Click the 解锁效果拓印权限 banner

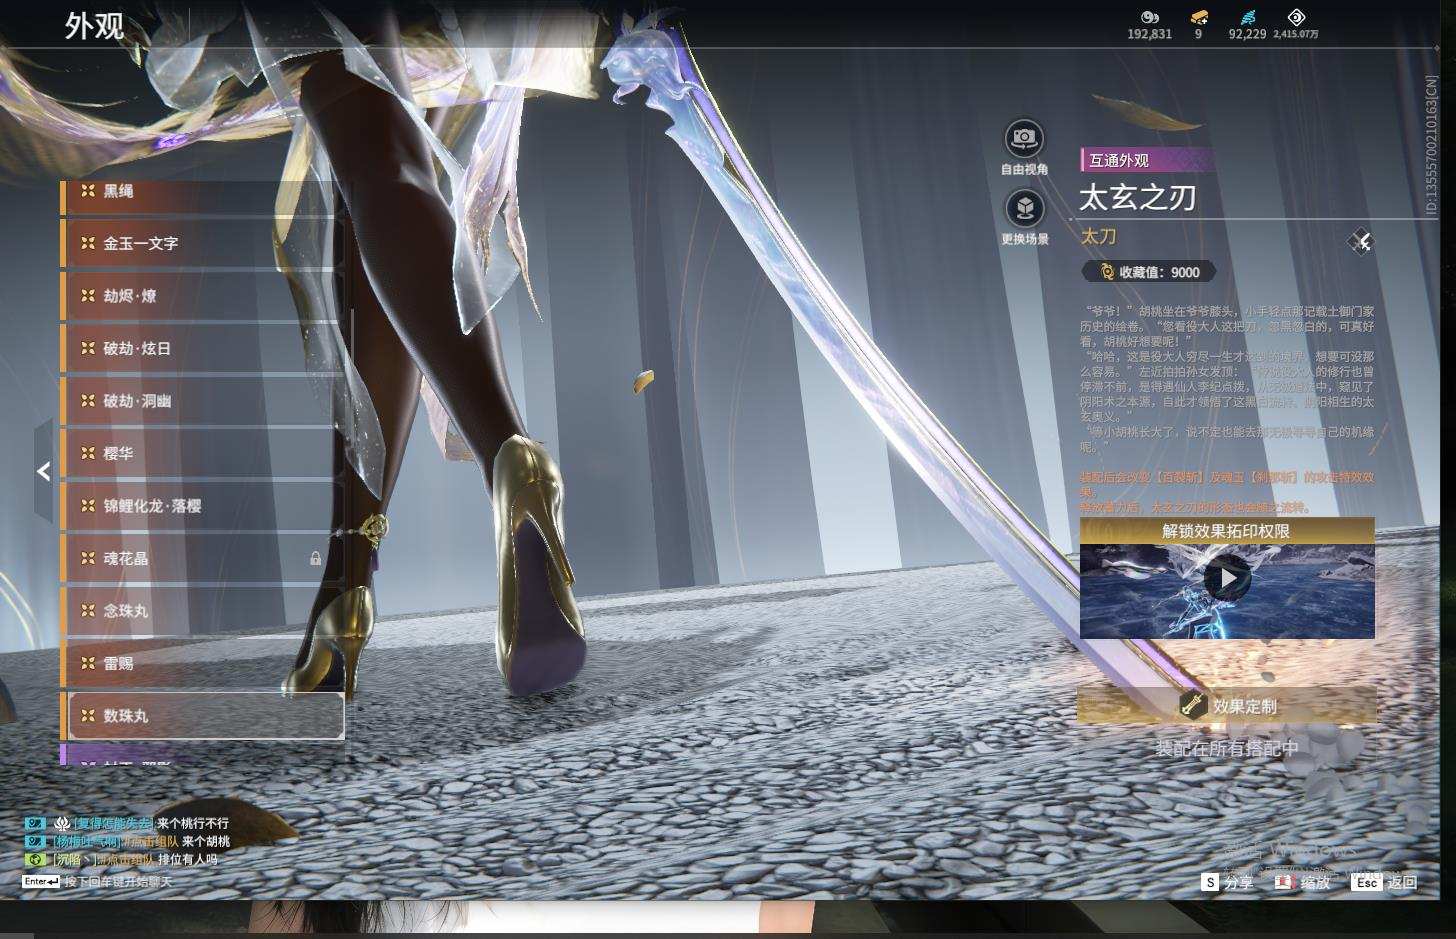pos(1227,531)
